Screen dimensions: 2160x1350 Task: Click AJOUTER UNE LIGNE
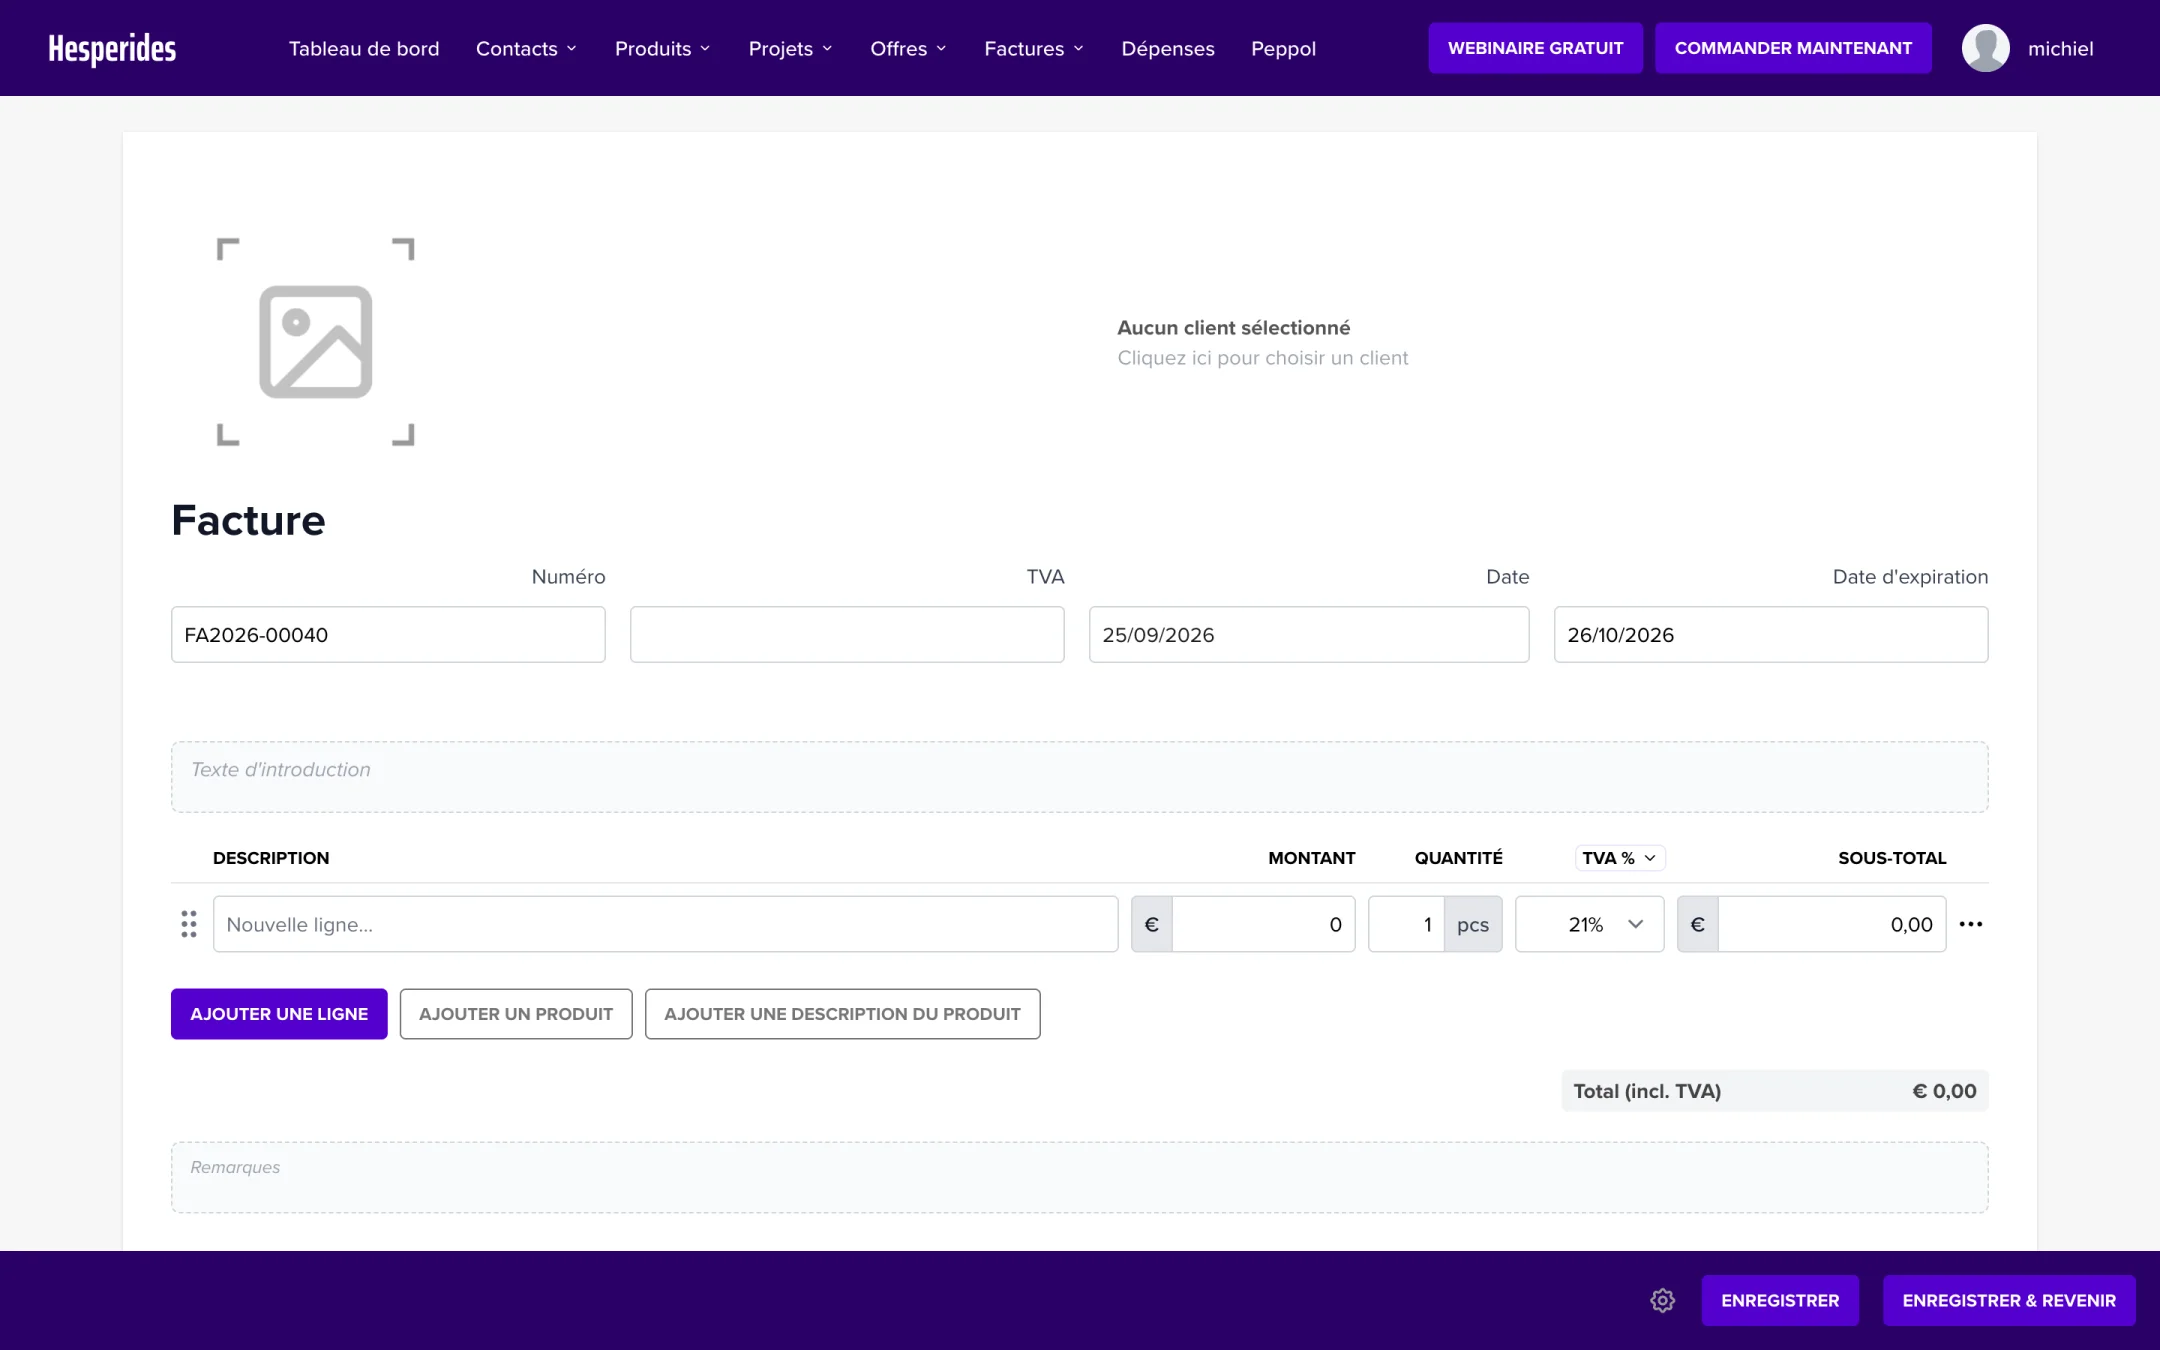pyautogui.click(x=279, y=1014)
